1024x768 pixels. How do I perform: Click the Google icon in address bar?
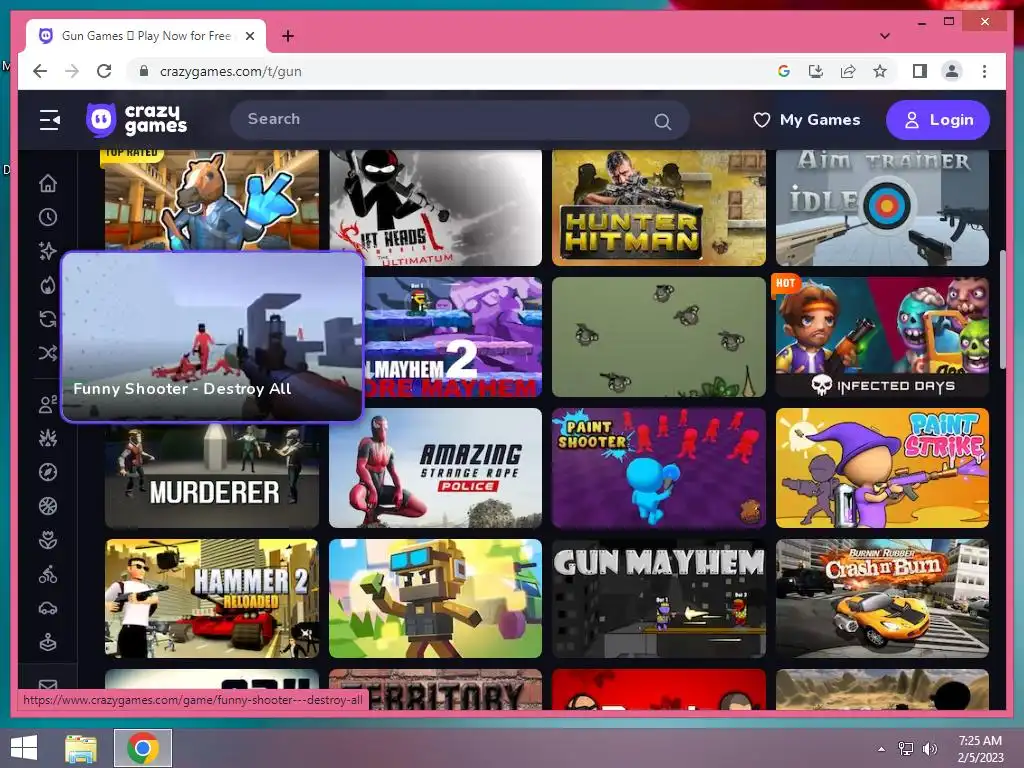(x=784, y=71)
